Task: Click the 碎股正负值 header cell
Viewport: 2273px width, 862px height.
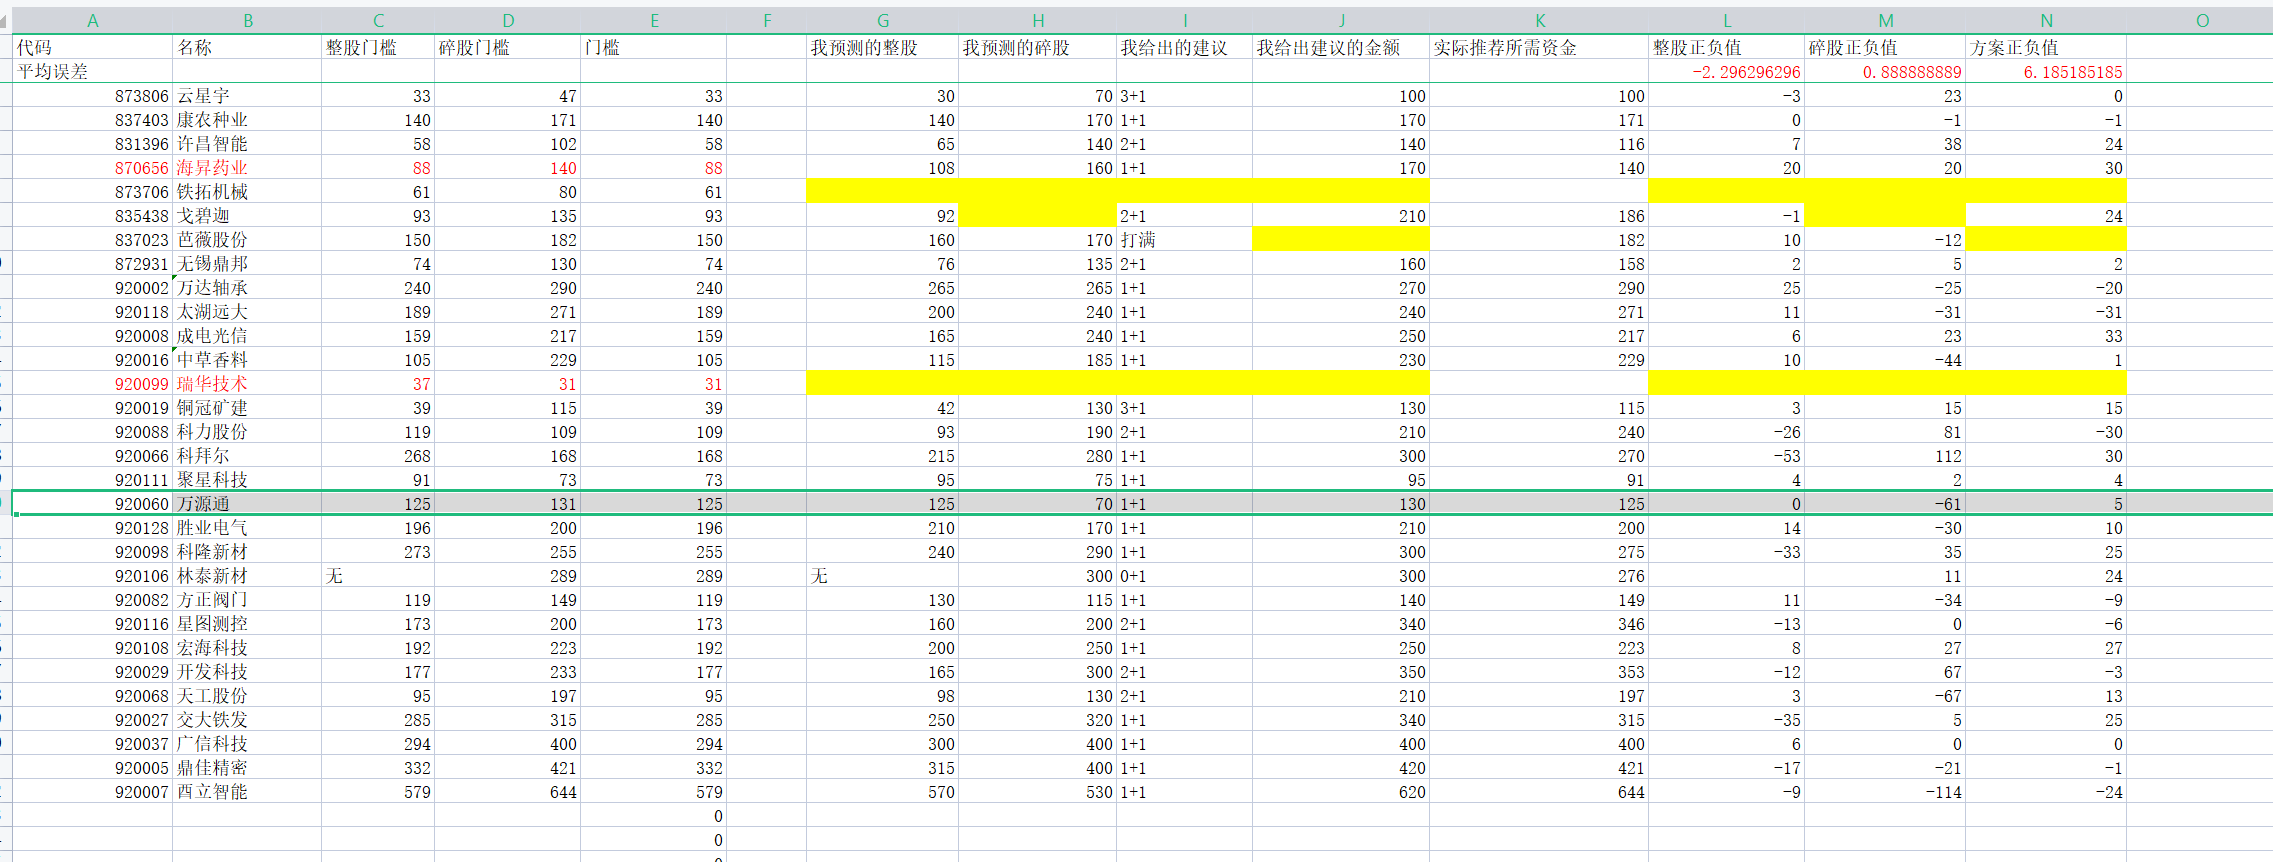Action: pyautogui.click(x=1885, y=47)
